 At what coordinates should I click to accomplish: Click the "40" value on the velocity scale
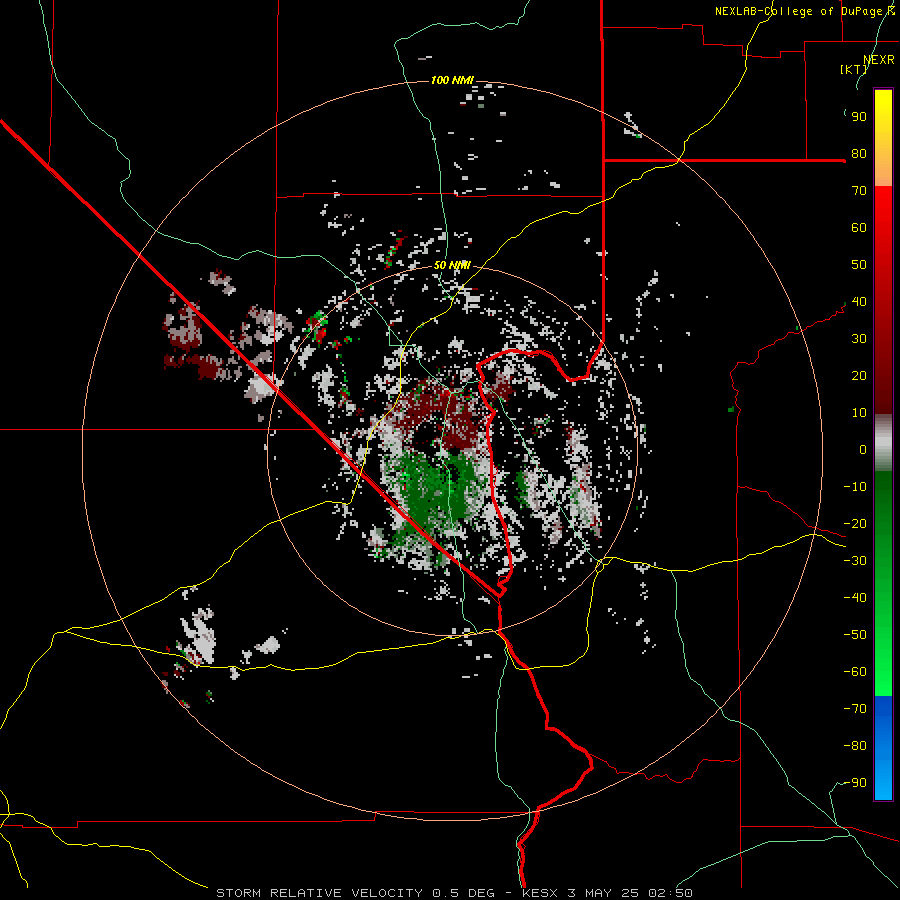pos(859,302)
